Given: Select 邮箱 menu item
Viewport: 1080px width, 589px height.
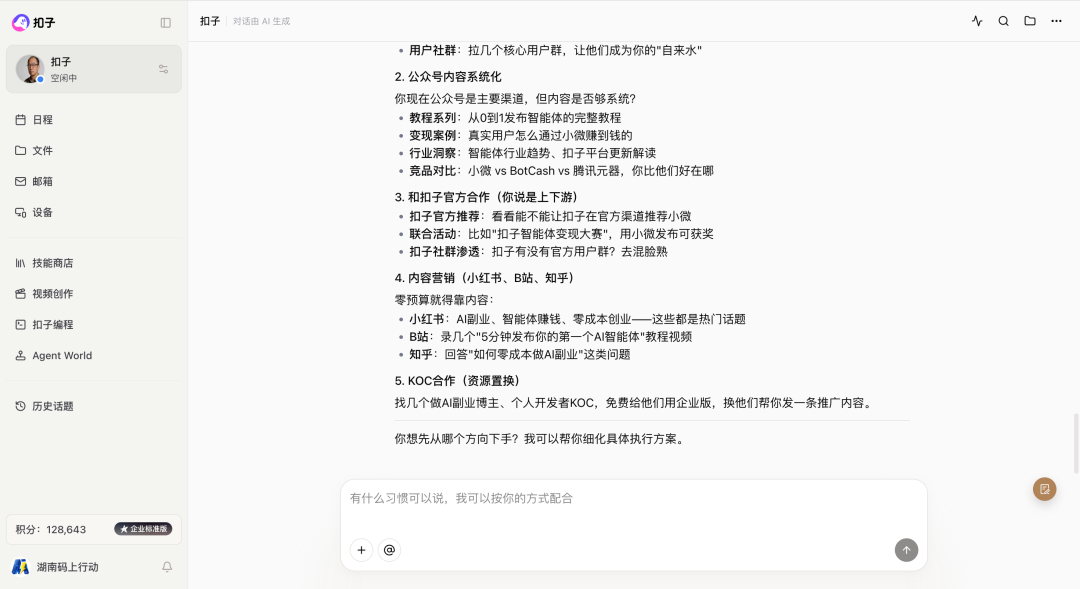Looking at the screenshot, I should 94,181.
